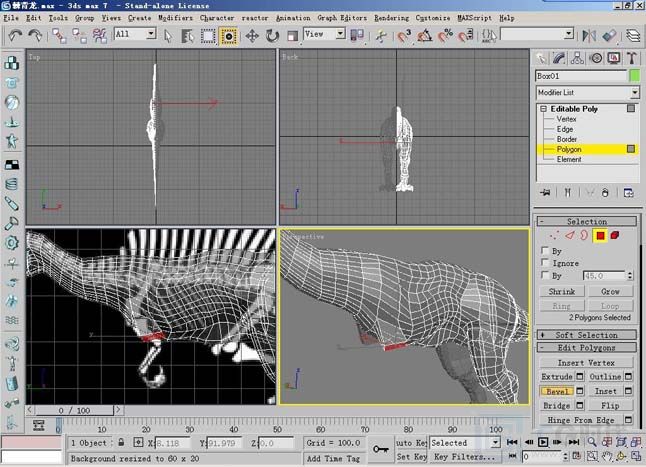Toggle the Angle Snap icon

[x=425, y=36]
